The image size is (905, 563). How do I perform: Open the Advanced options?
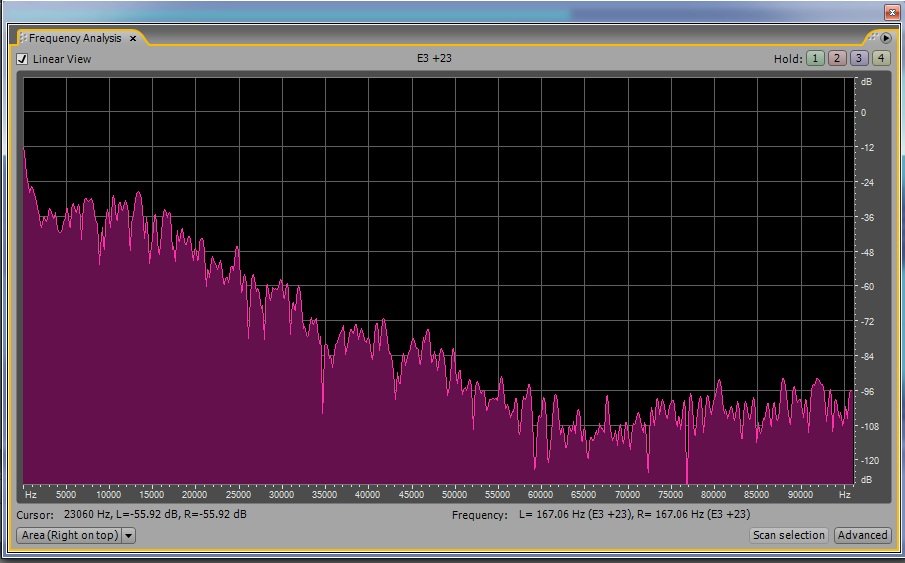pyautogui.click(x=862, y=535)
